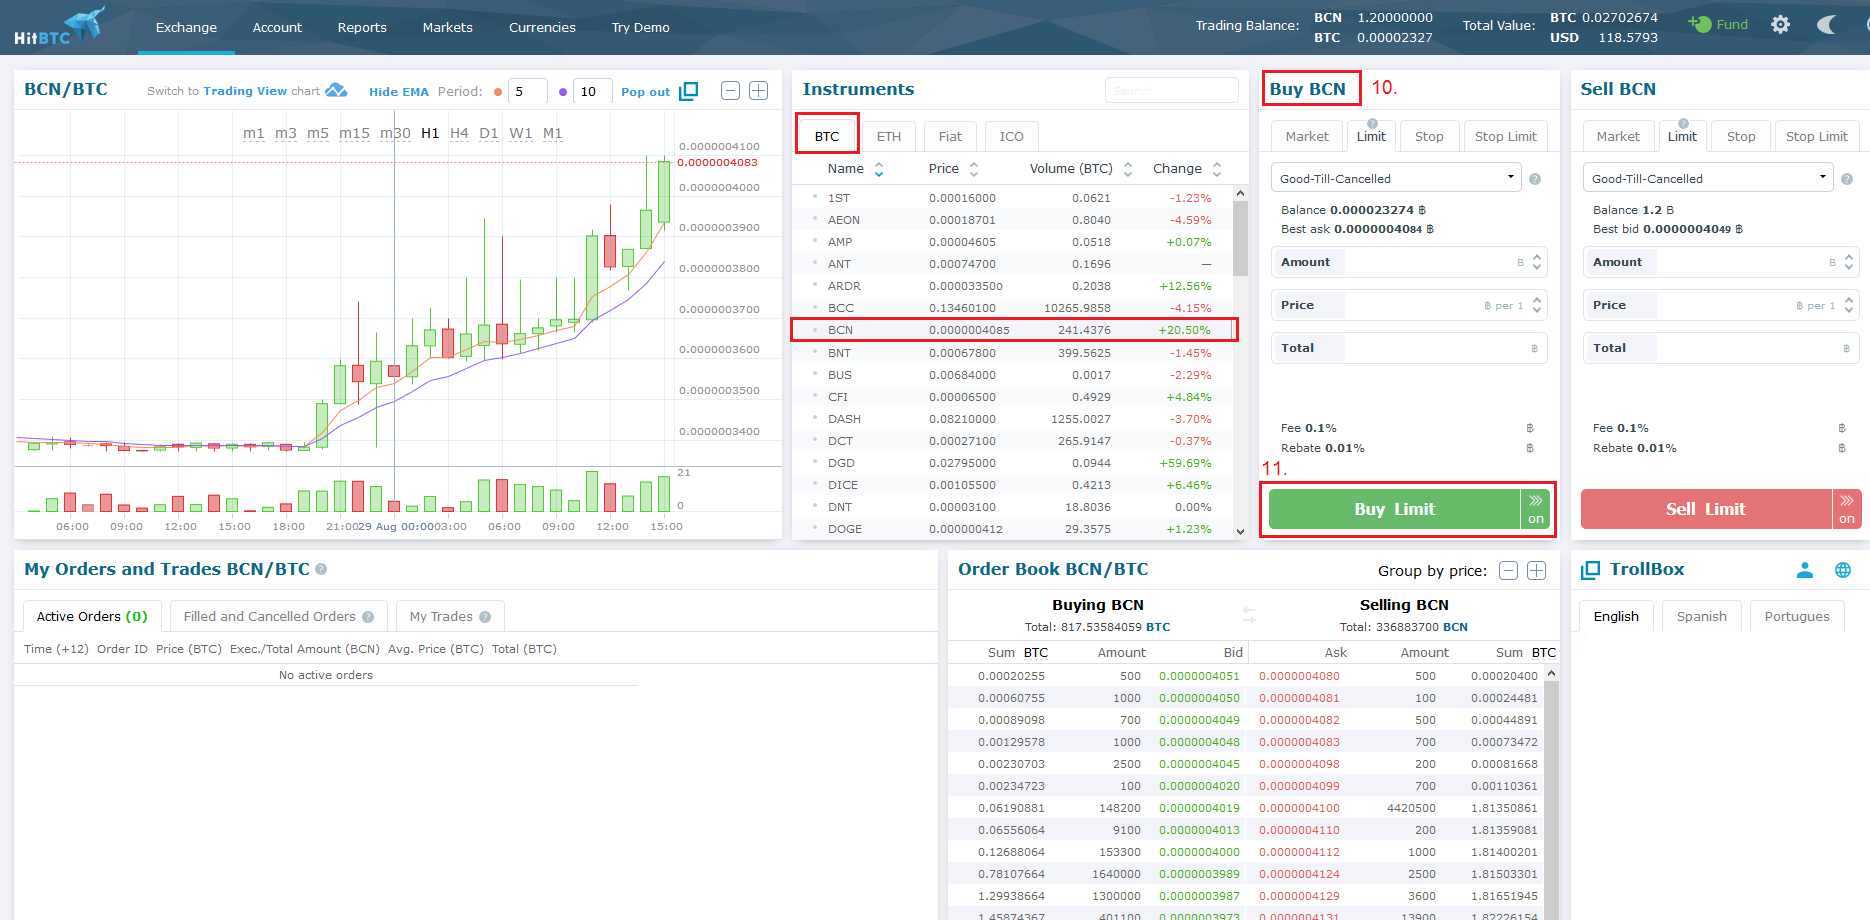
Task: Click the orange EMA period color dot
Action: pyautogui.click(x=498, y=92)
